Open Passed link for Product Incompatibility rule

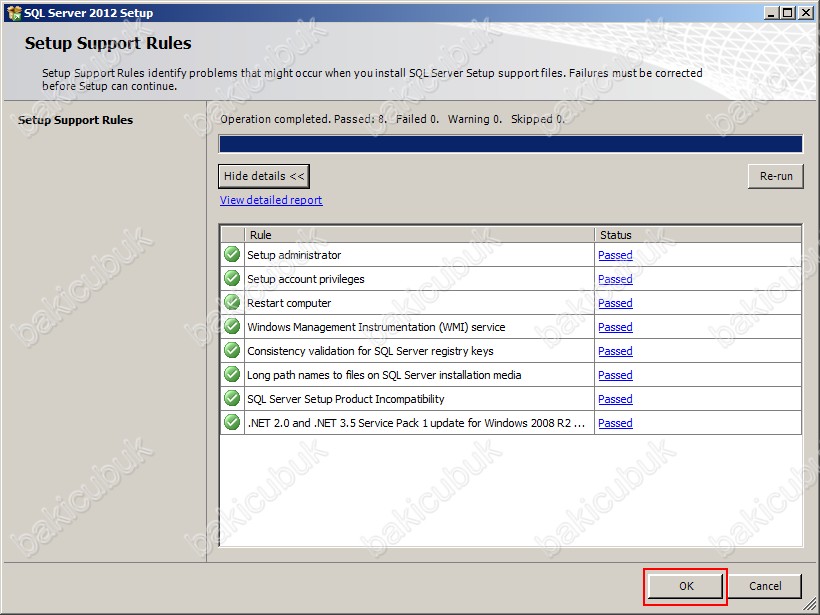615,400
